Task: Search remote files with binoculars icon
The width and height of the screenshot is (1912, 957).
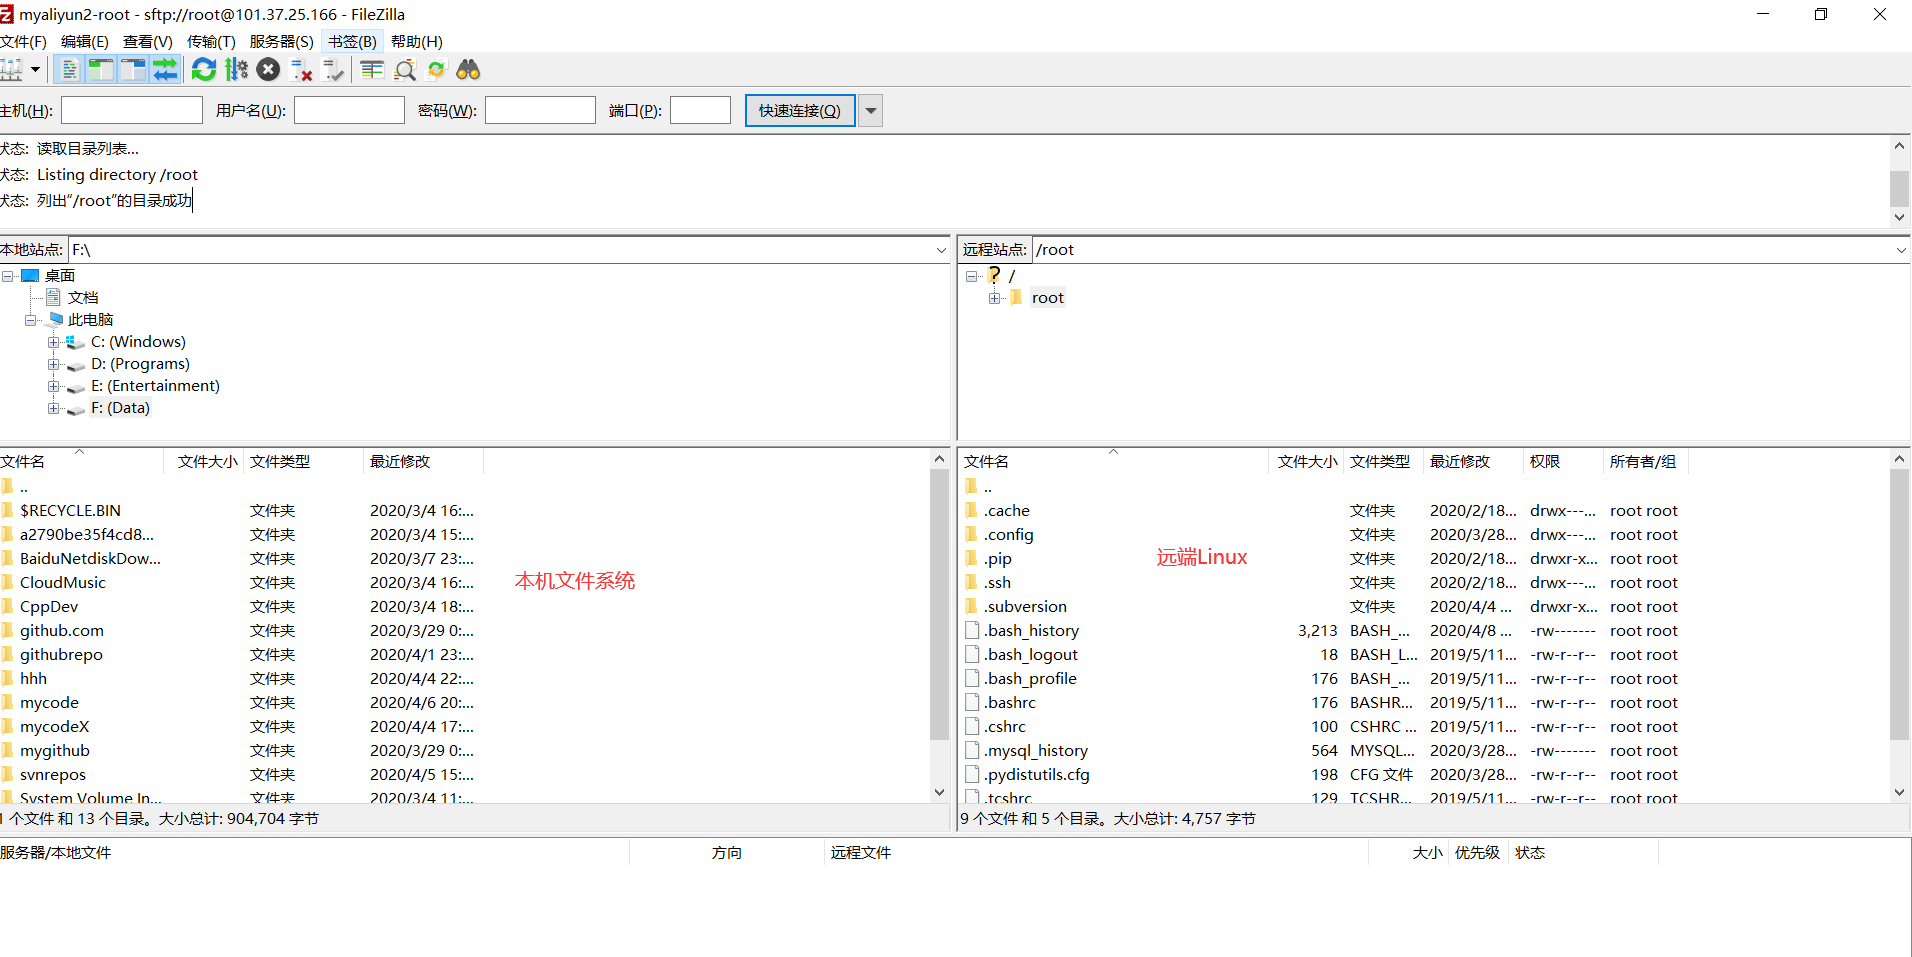Action: 468,69
